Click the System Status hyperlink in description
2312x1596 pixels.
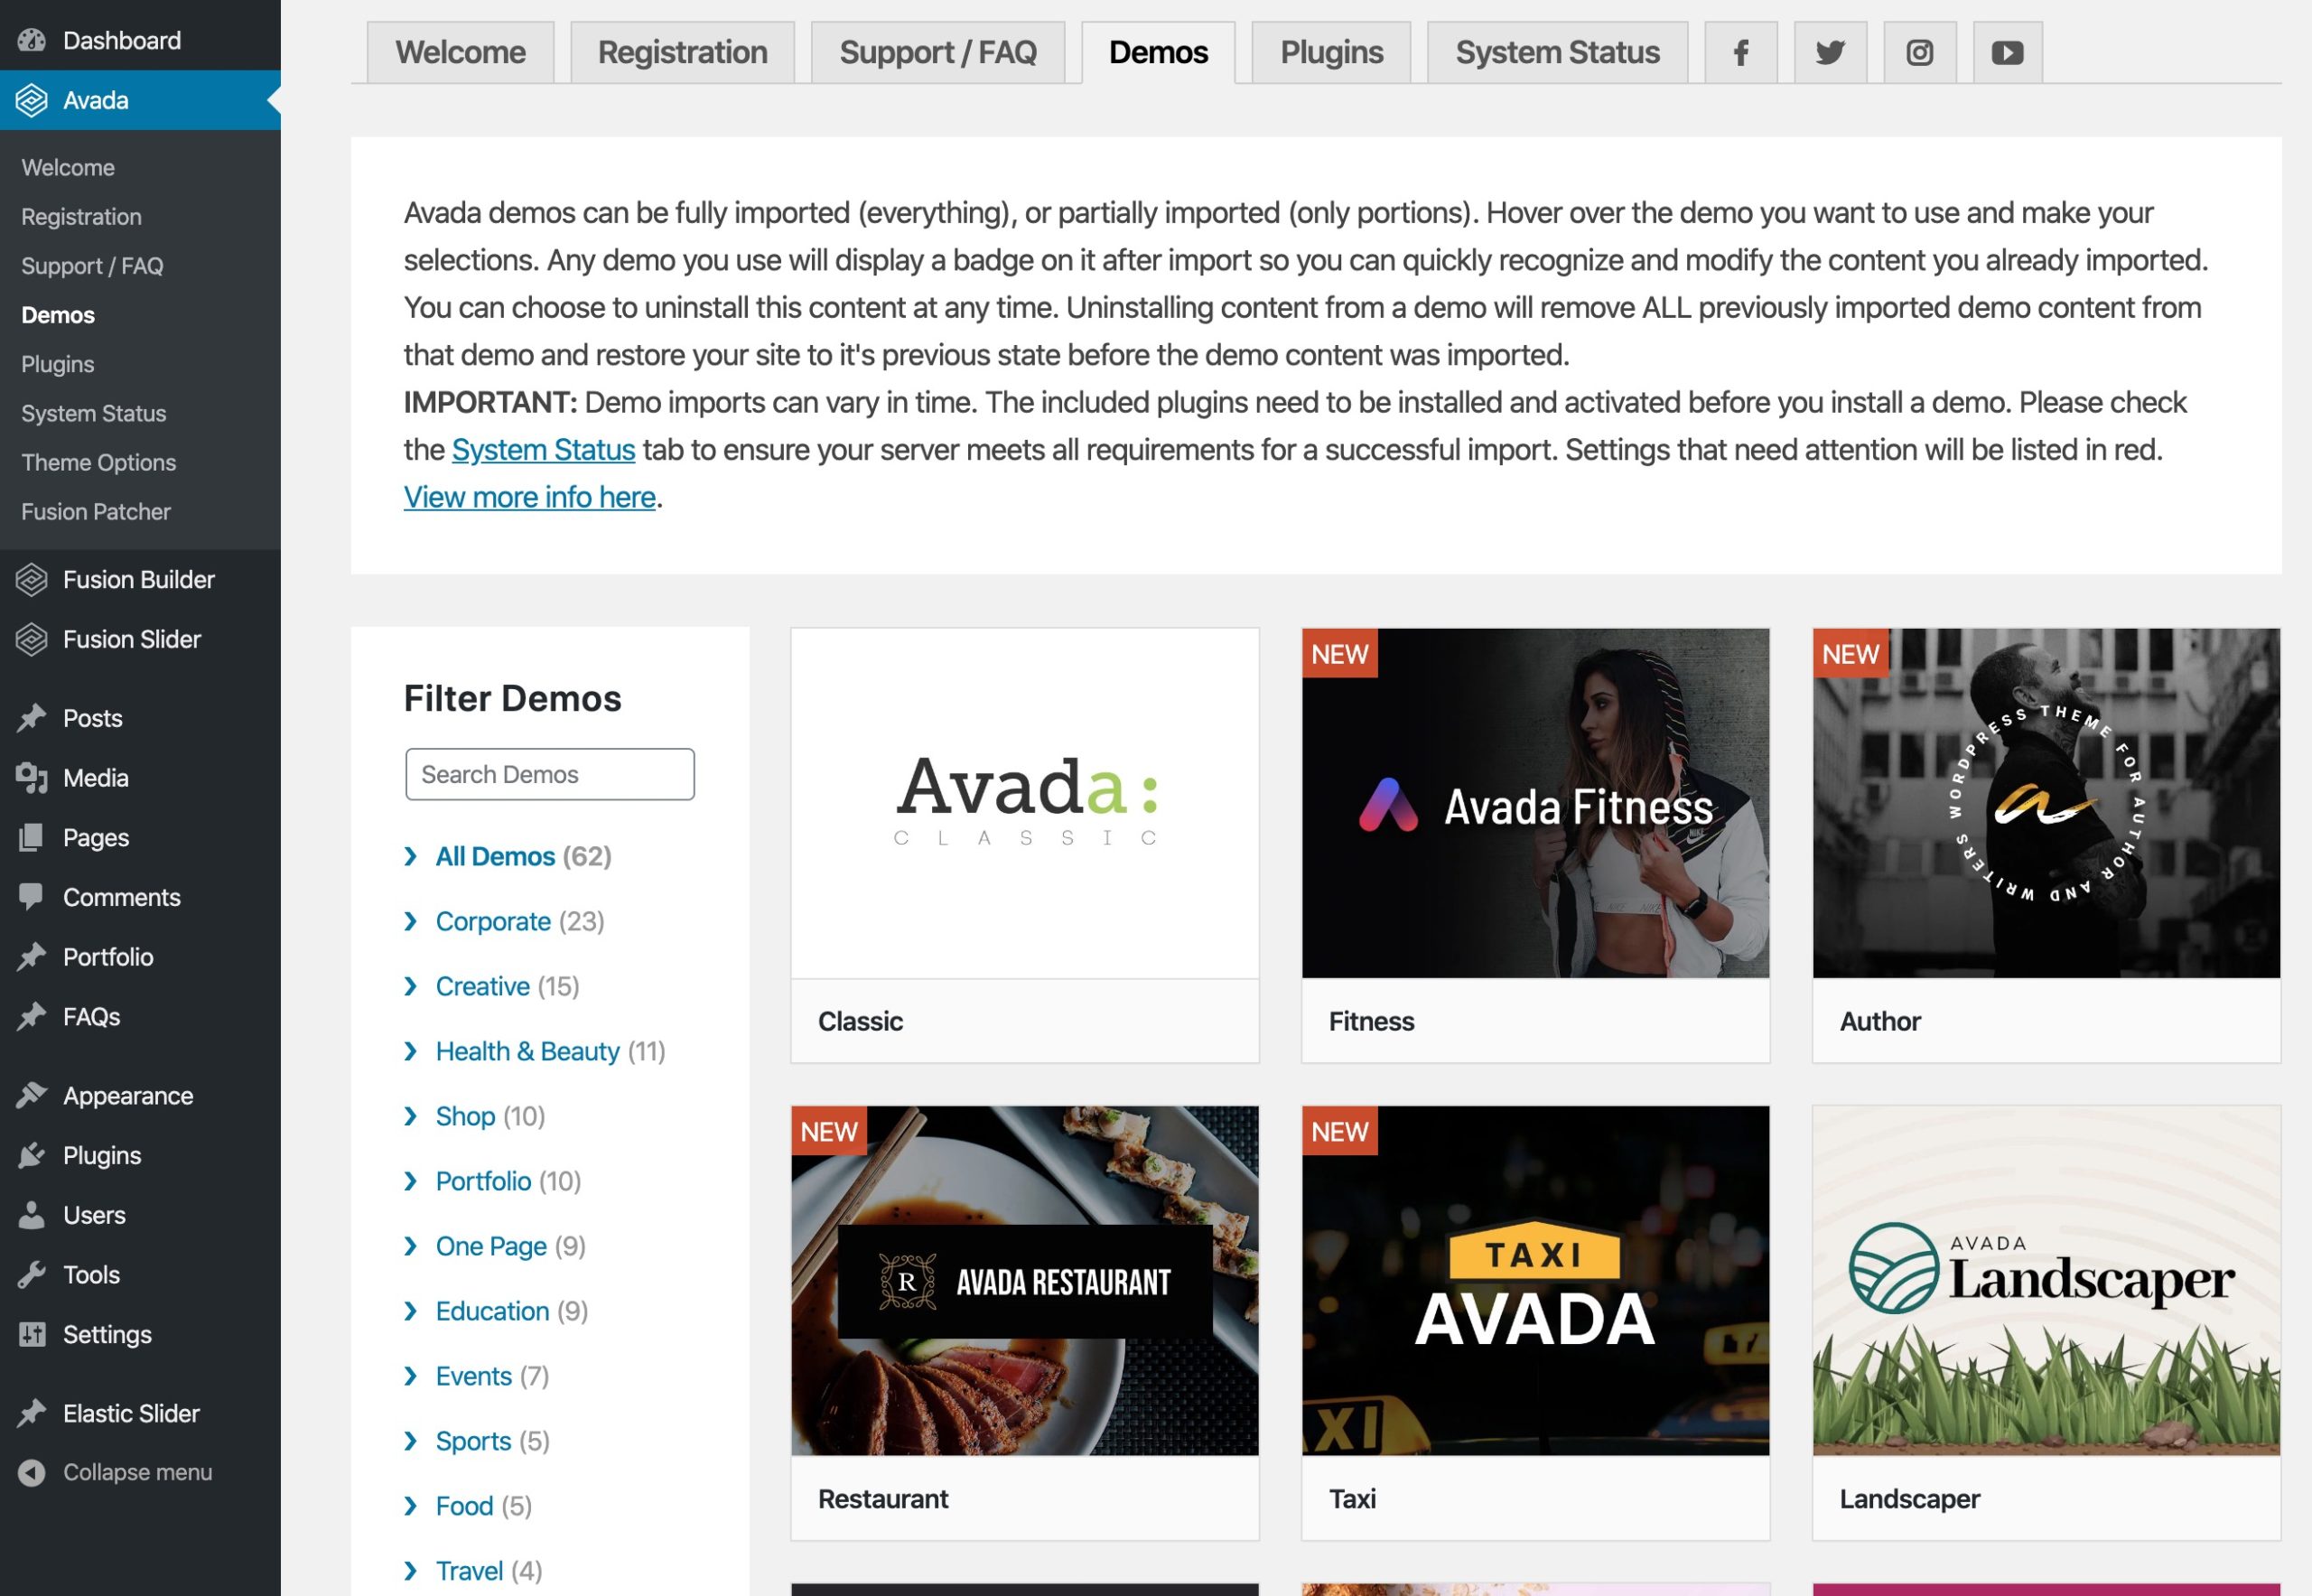pyautogui.click(x=543, y=448)
